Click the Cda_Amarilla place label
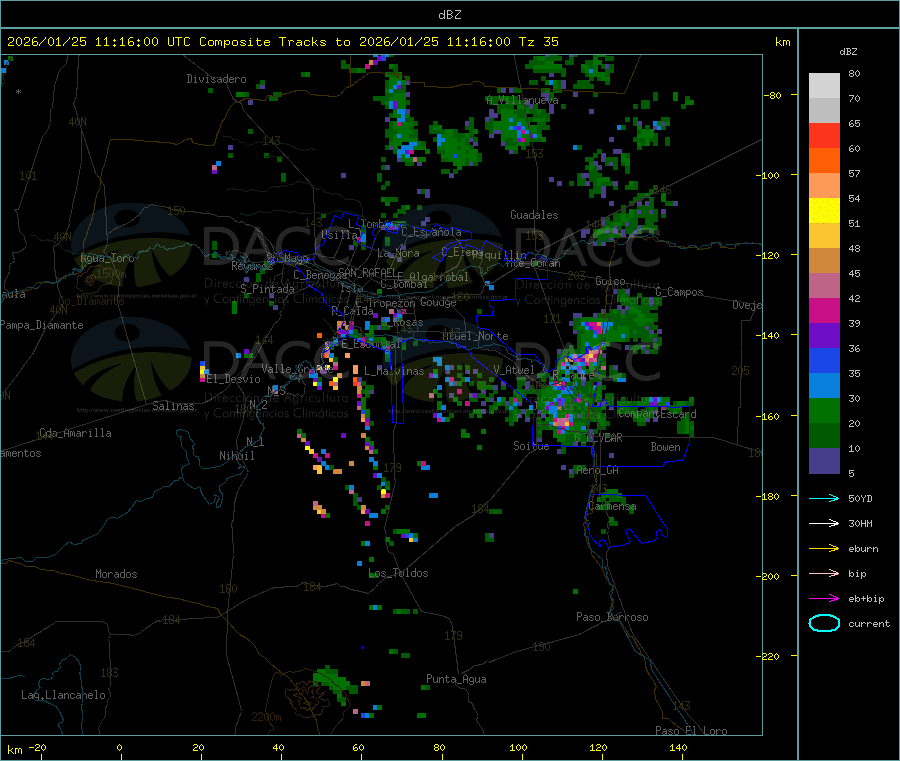This screenshot has width=900, height=761. 75,433
